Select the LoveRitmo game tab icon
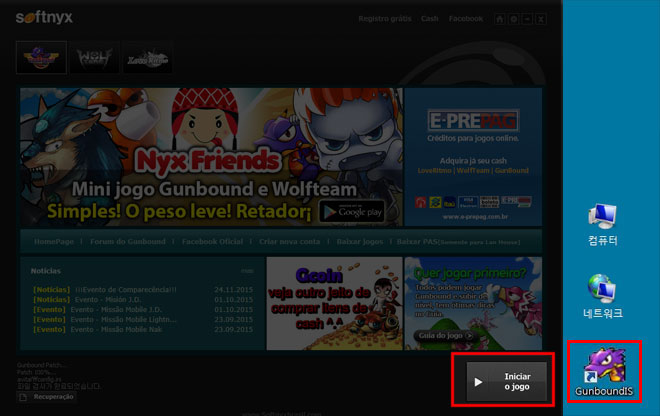Screen dimensions: 660x416 click(148, 58)
